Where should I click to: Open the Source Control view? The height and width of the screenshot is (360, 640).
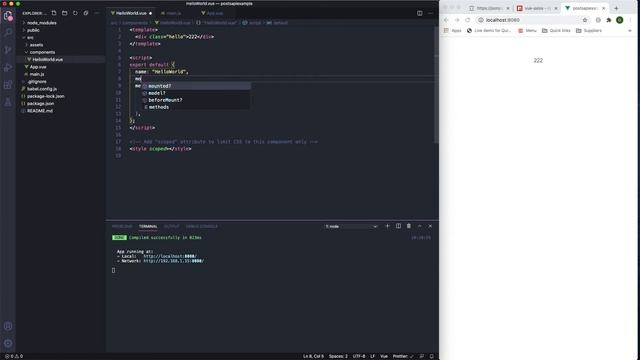coord(8,50)
